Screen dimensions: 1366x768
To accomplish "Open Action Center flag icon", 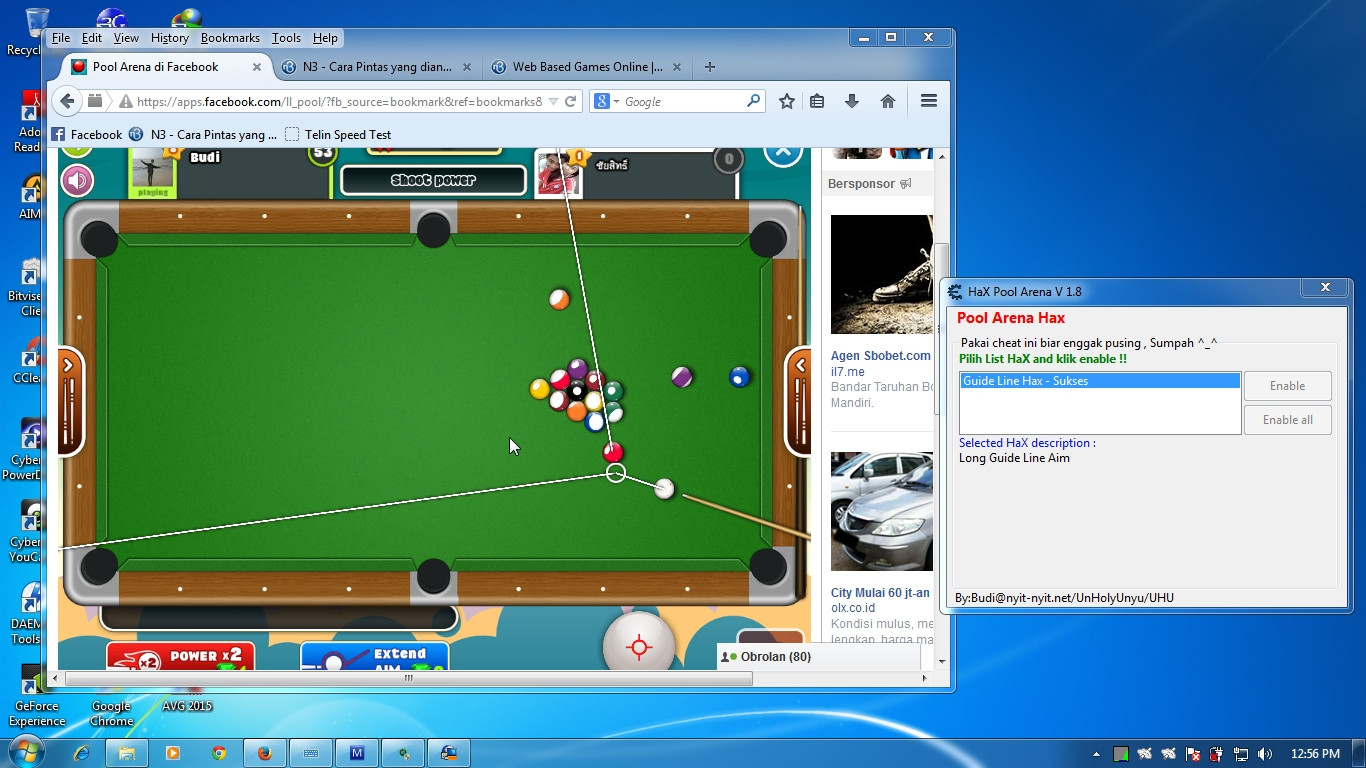I will (1193, 754).
